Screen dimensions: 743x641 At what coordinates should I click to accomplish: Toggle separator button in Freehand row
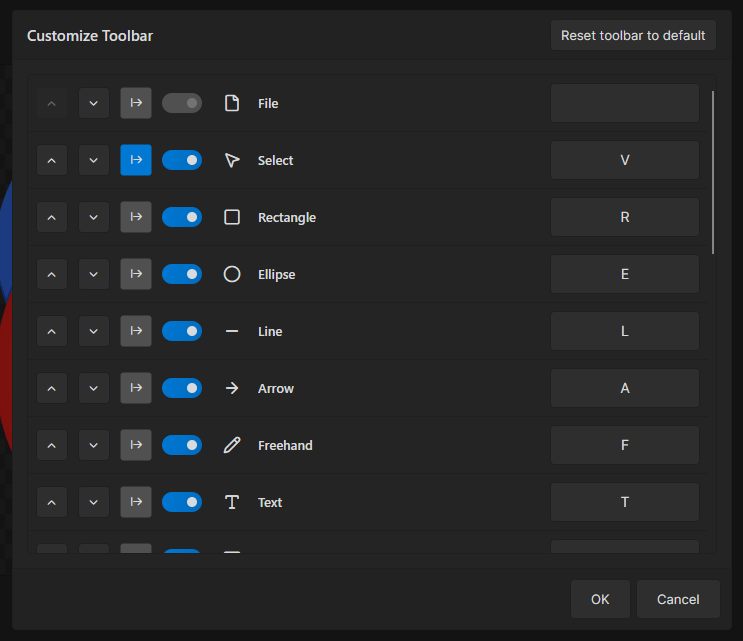136,445
